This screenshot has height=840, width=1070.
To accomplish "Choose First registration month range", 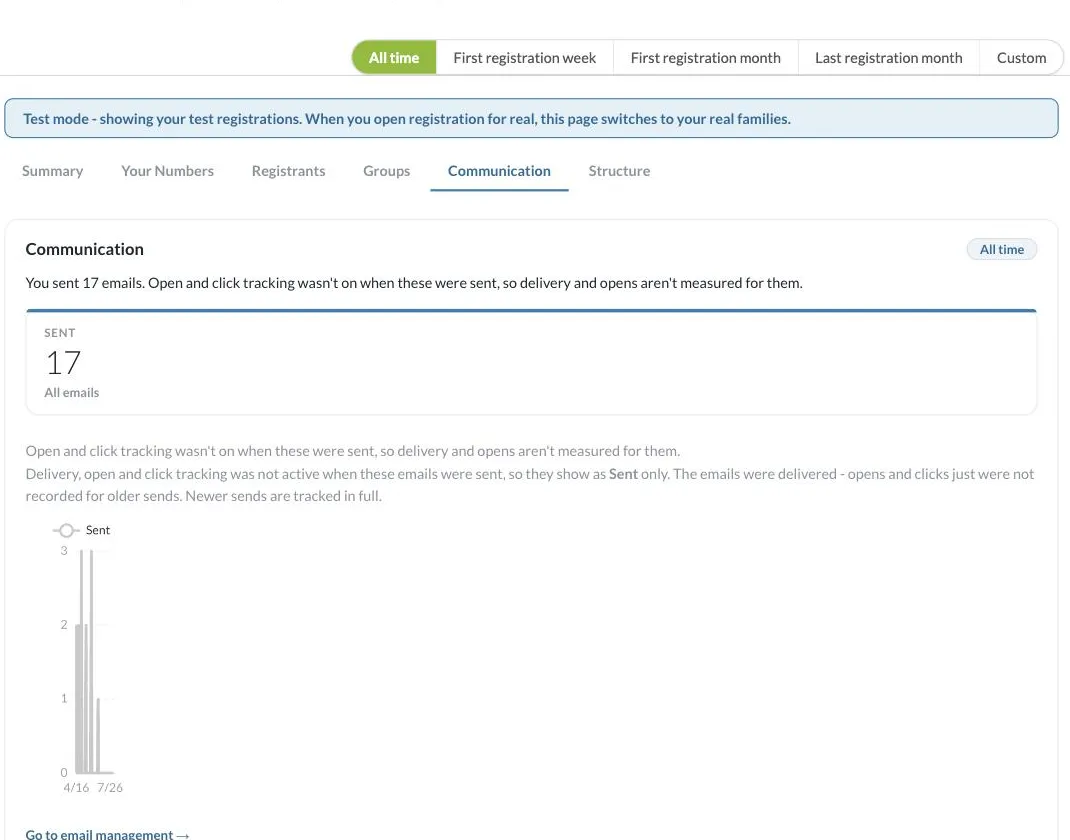I will coord(705,58).
